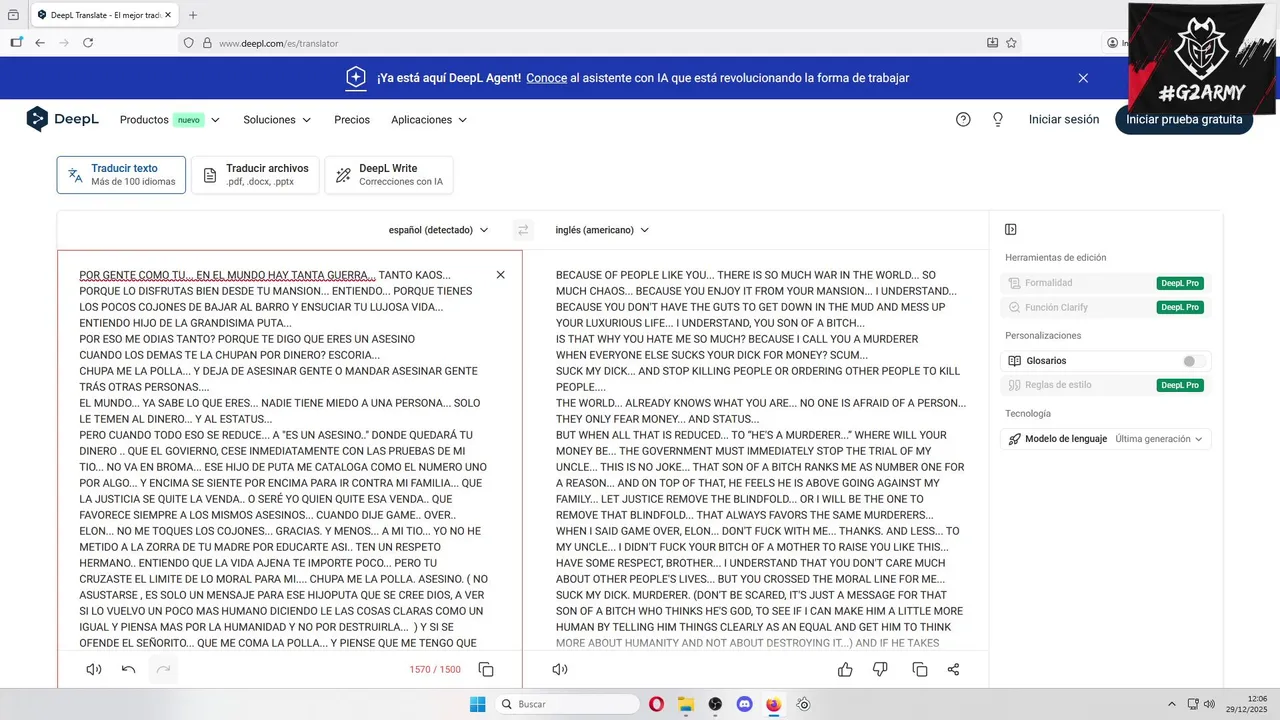Reload the browser page
The image size is (1280, 720).
coord(88,43)
